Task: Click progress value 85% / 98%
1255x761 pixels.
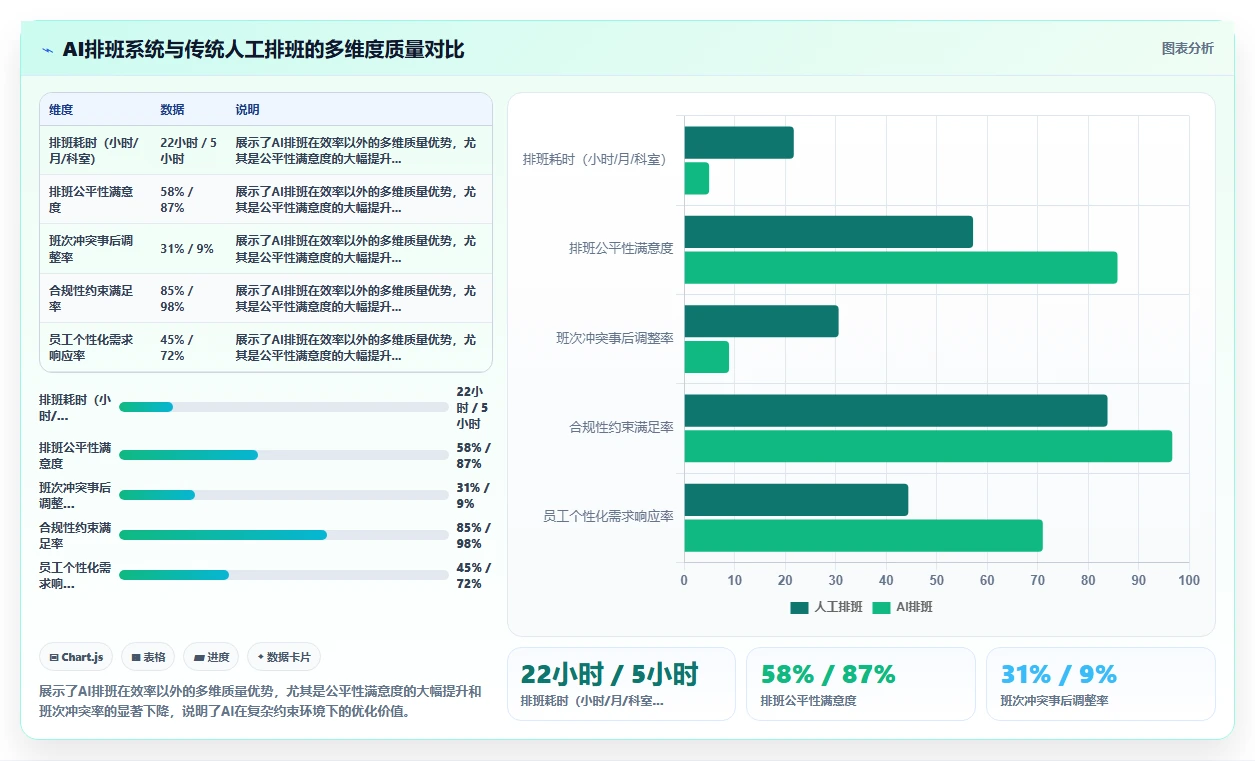Action: (471, 535)
